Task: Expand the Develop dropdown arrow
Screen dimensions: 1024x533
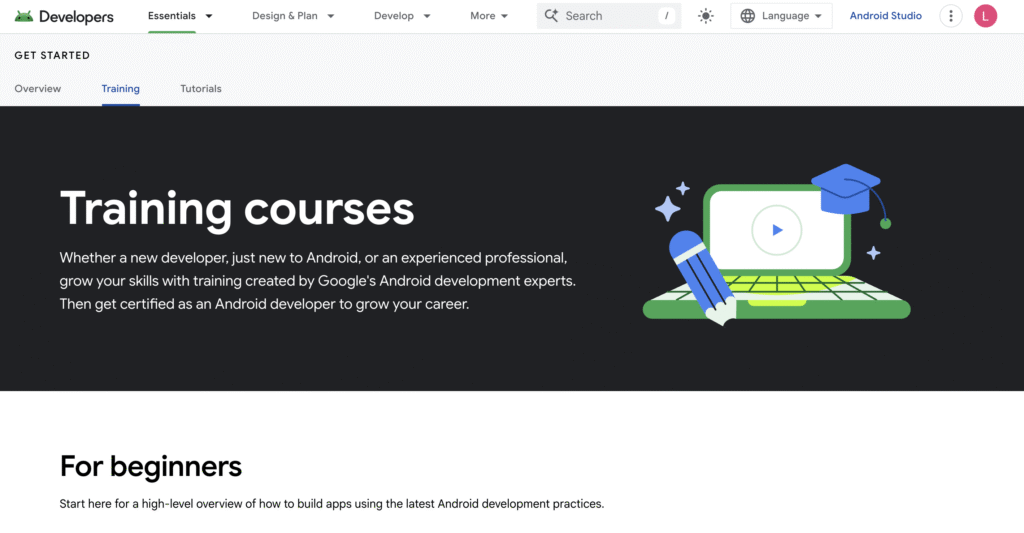Action: (426, 16)
